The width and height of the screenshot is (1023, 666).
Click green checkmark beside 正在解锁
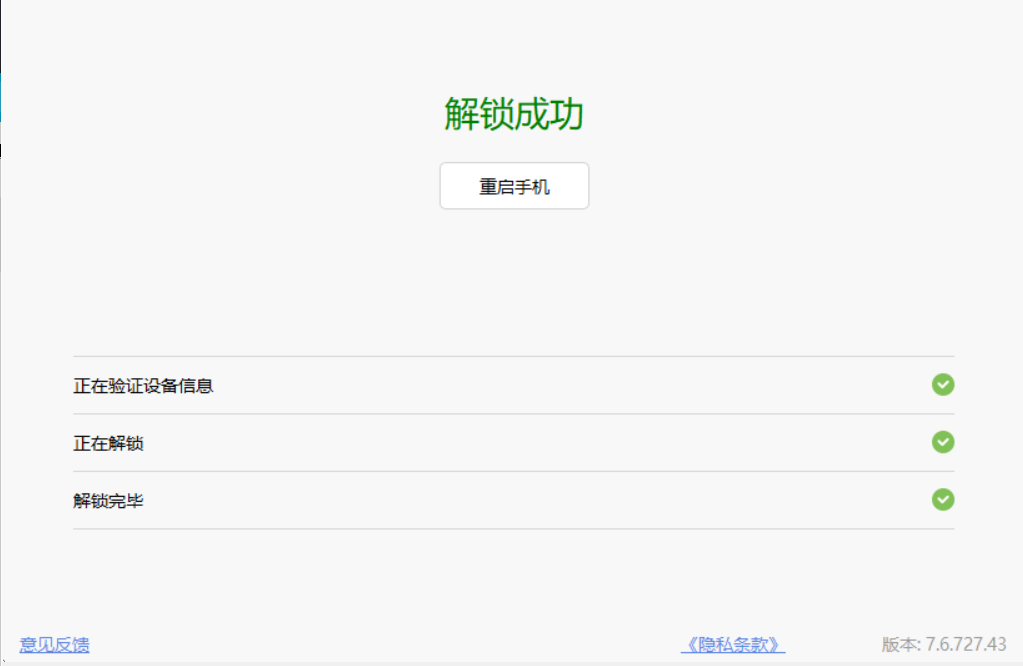pyautogui.click(x=943, y=442)
